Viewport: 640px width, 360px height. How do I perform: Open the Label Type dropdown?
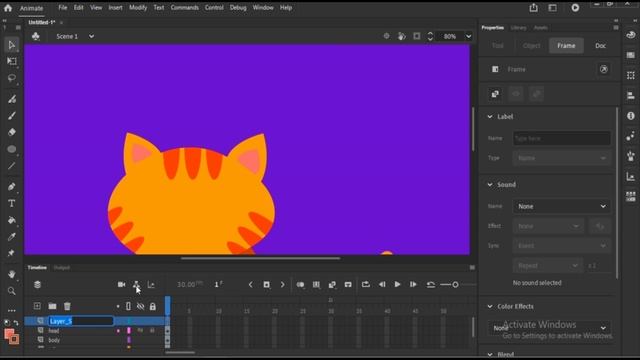pyautogui.click(x=562, y=158)
